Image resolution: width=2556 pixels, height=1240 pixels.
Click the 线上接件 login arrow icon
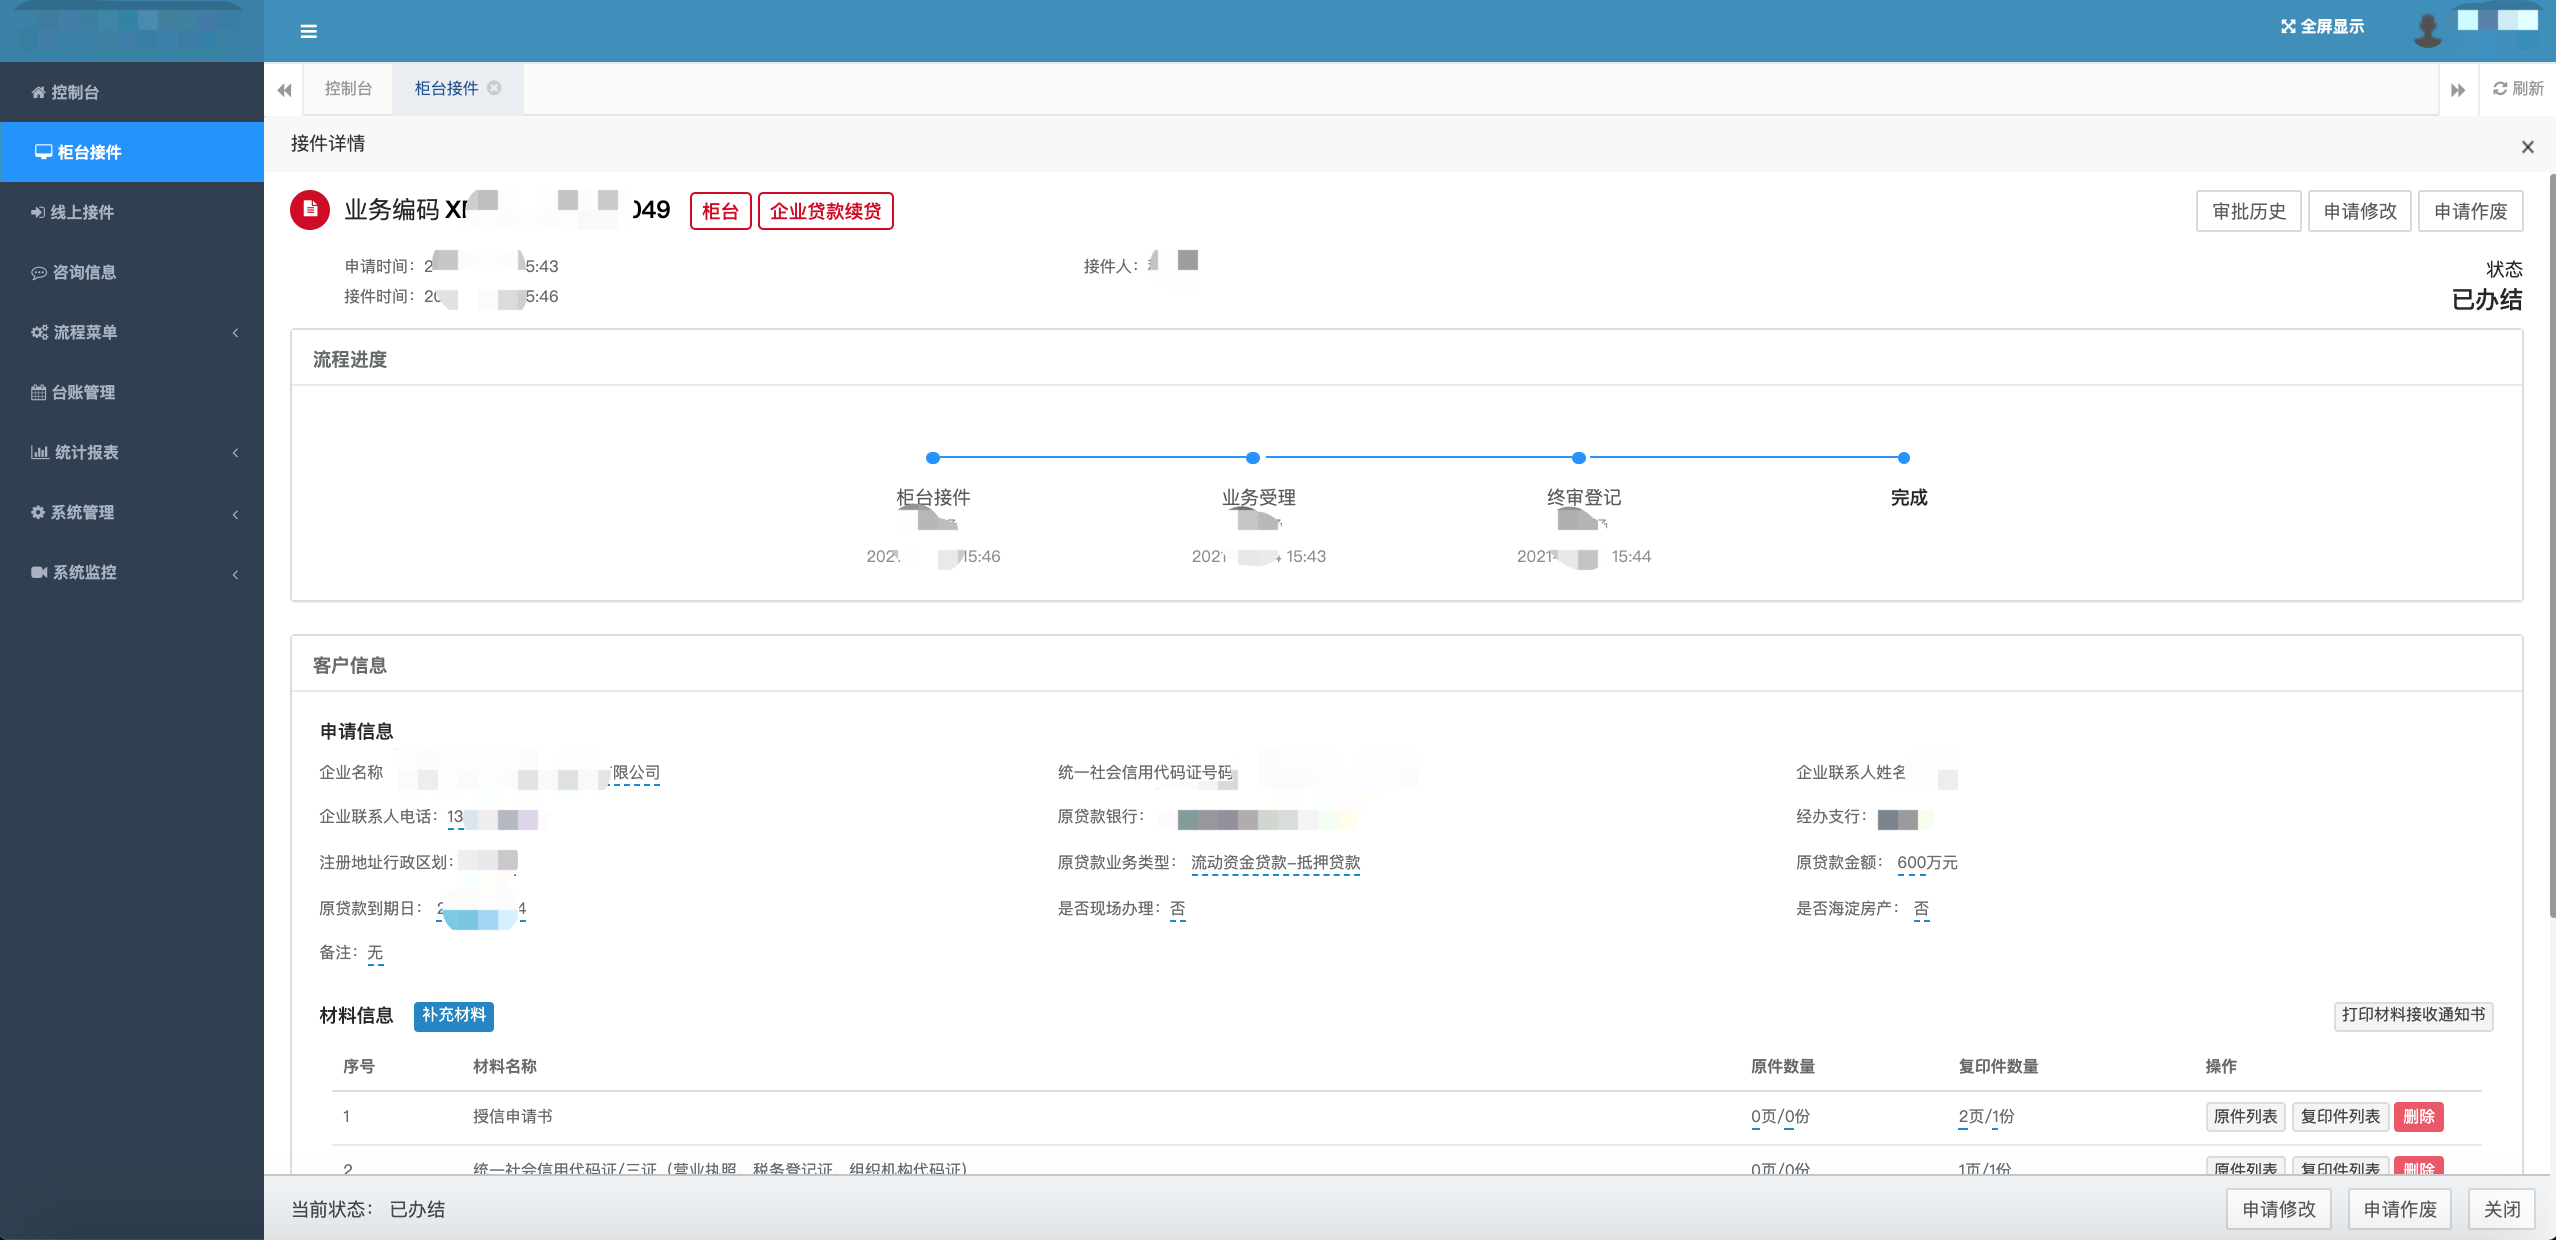click(38, 212)
